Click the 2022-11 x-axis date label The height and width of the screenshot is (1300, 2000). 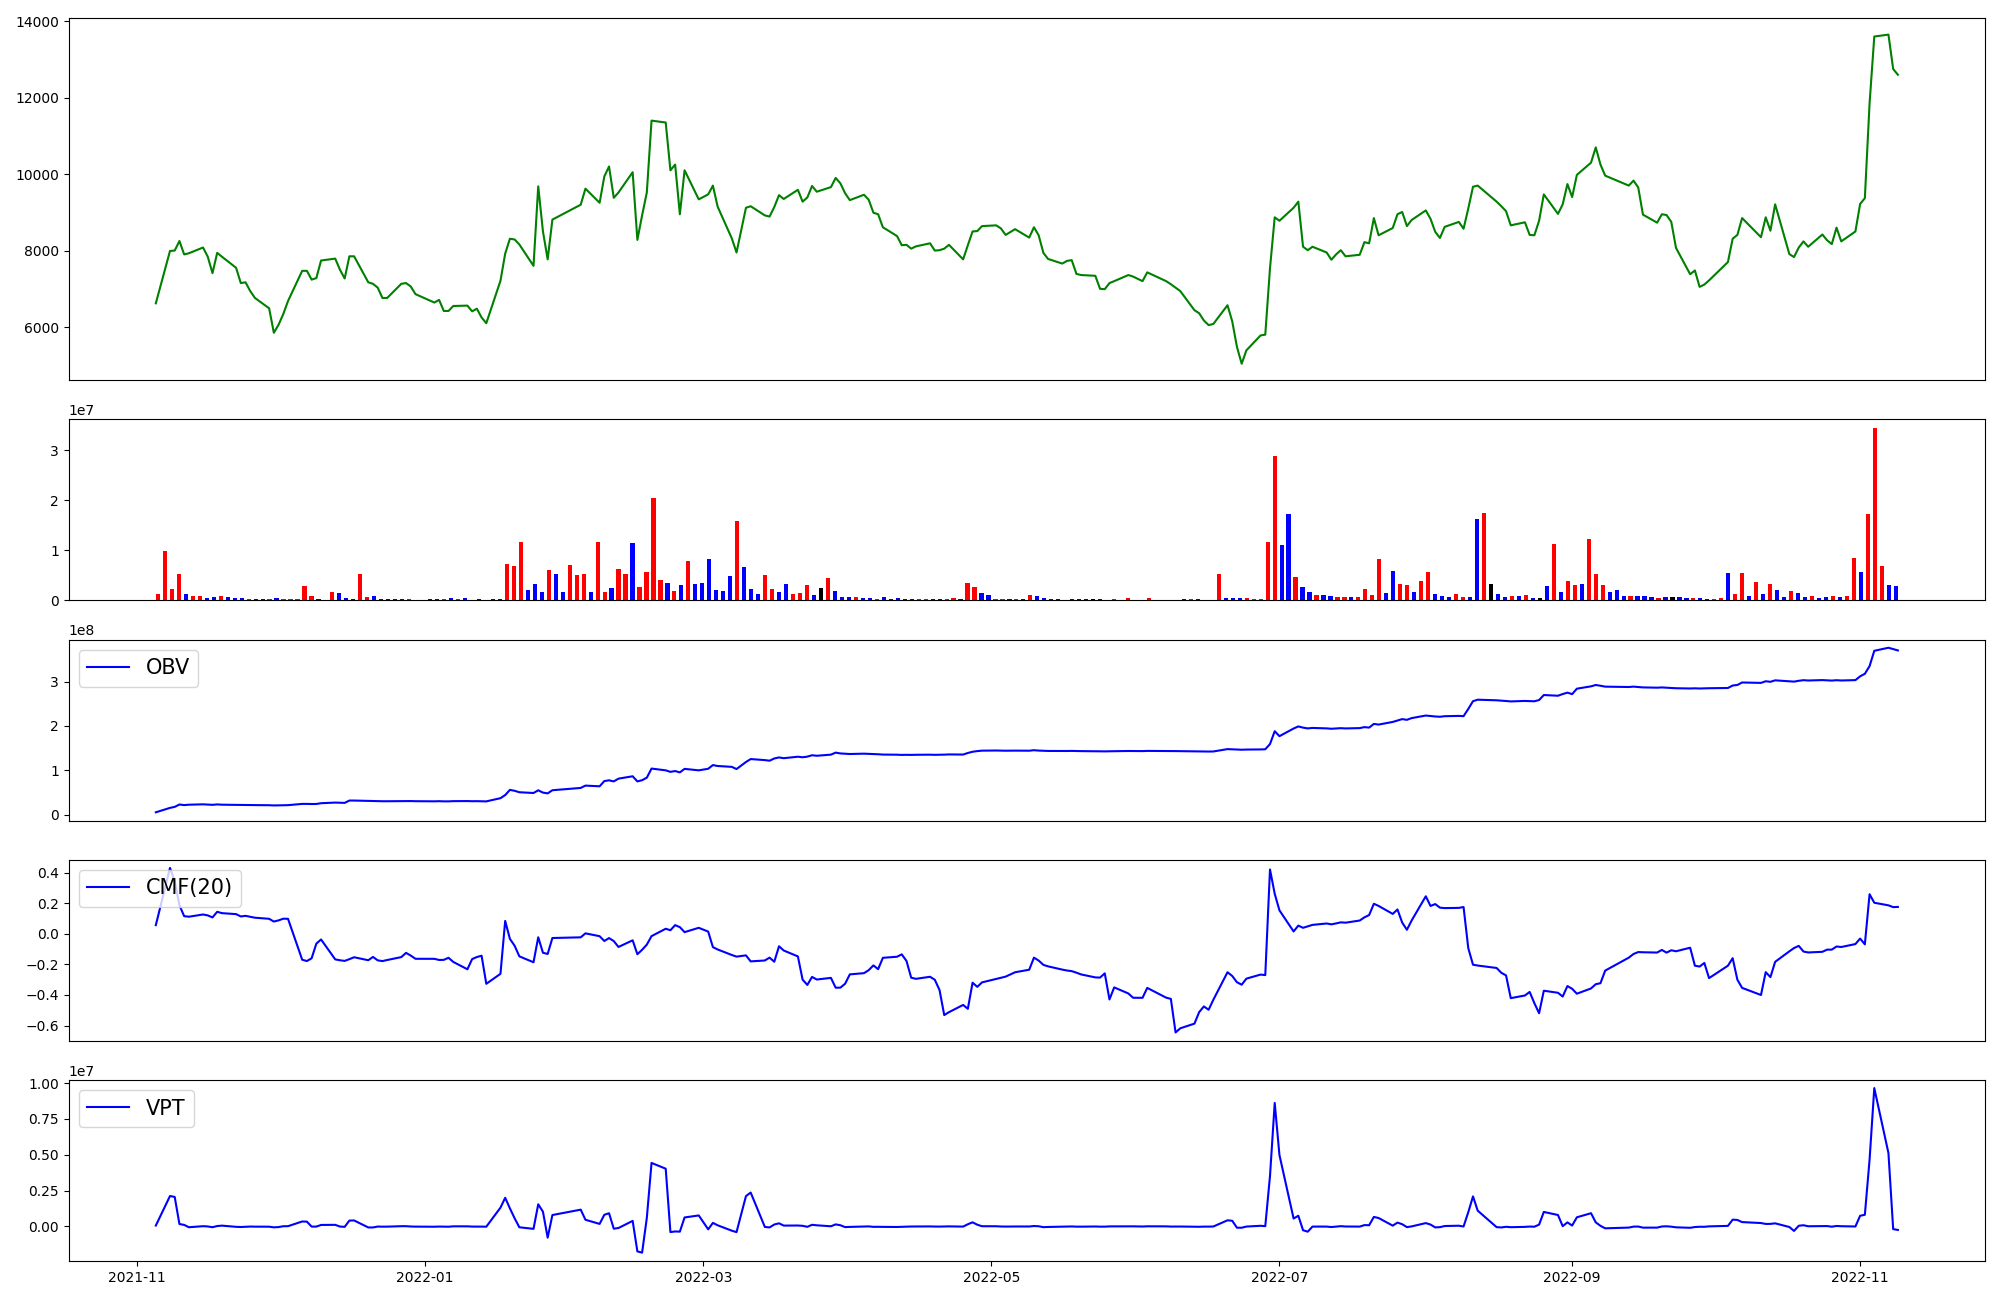[1859, 1276]
